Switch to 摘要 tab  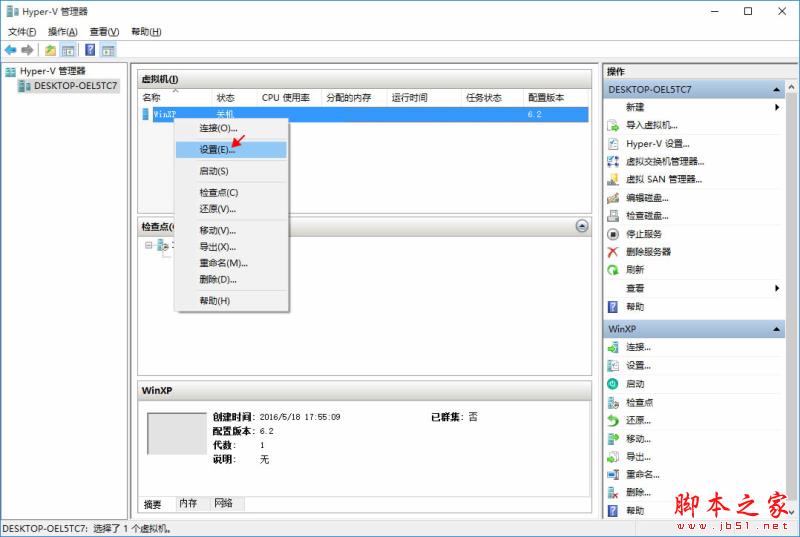[153, 504]
